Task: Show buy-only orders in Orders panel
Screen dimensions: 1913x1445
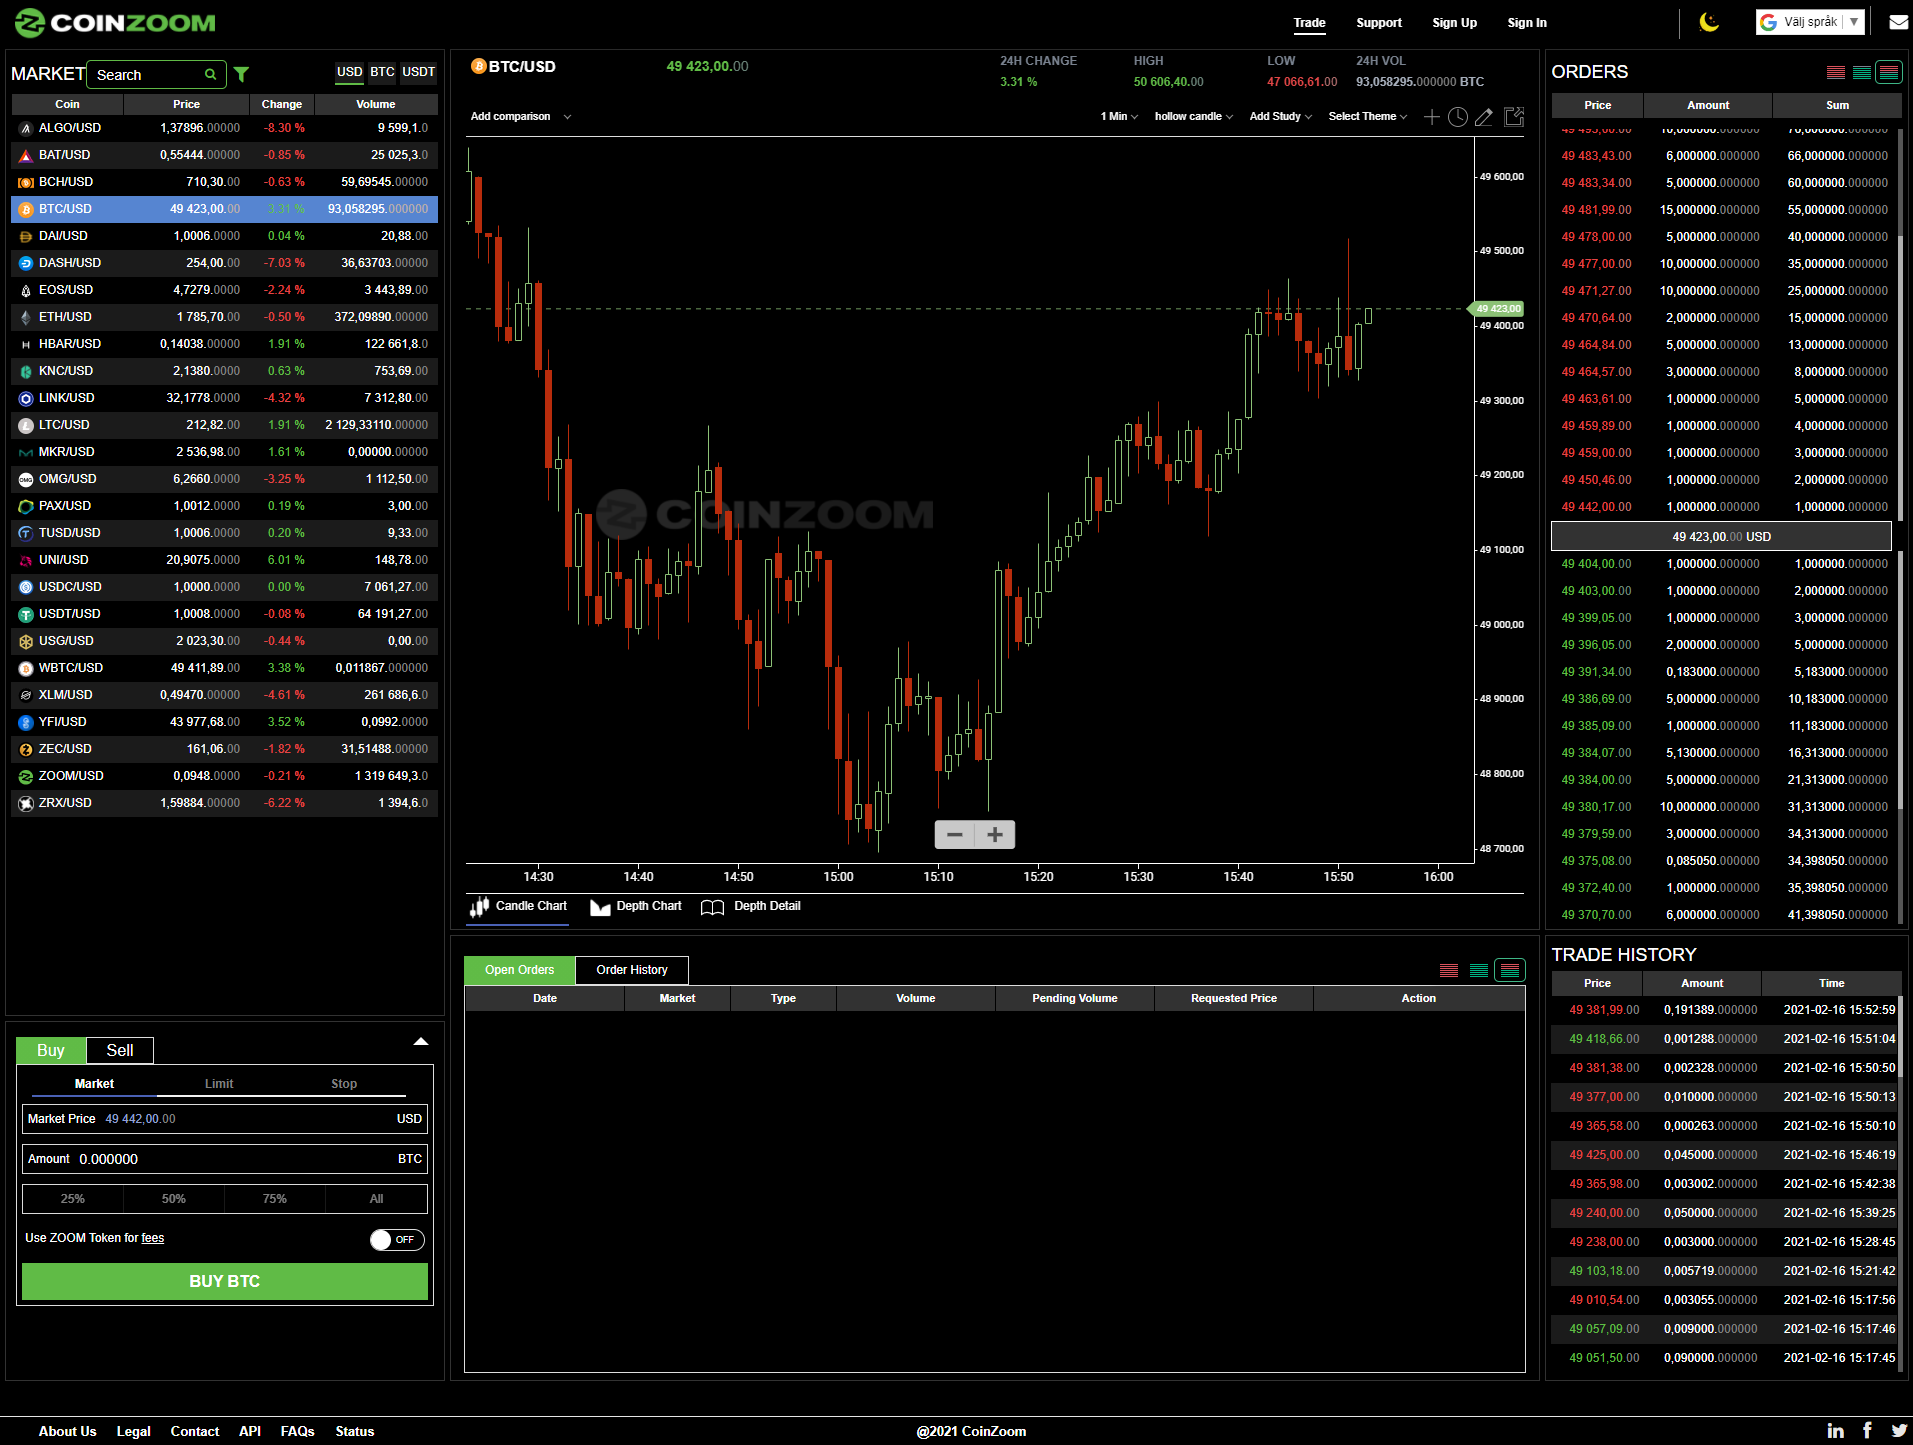Action: point(1861,72)
